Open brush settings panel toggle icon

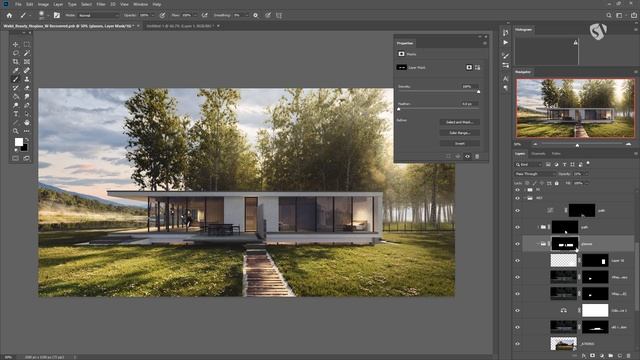(x=57, y=15)
